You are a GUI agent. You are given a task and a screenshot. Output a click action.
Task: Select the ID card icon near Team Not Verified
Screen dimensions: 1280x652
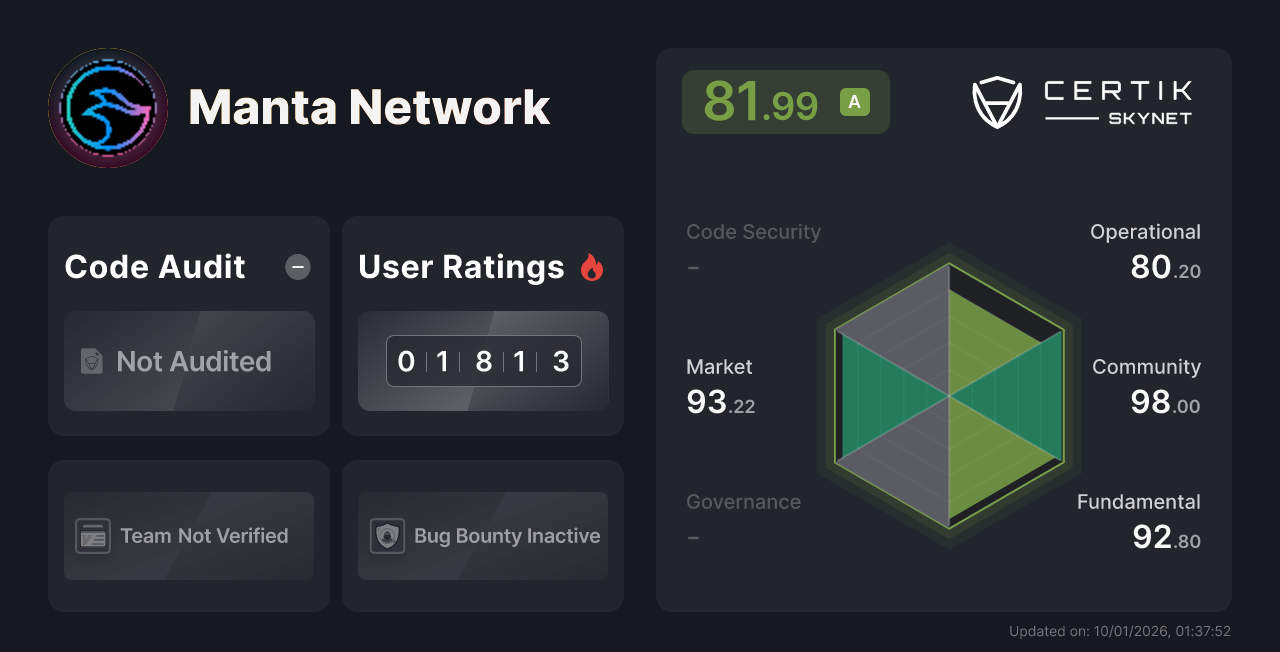[x=93, y=536]
